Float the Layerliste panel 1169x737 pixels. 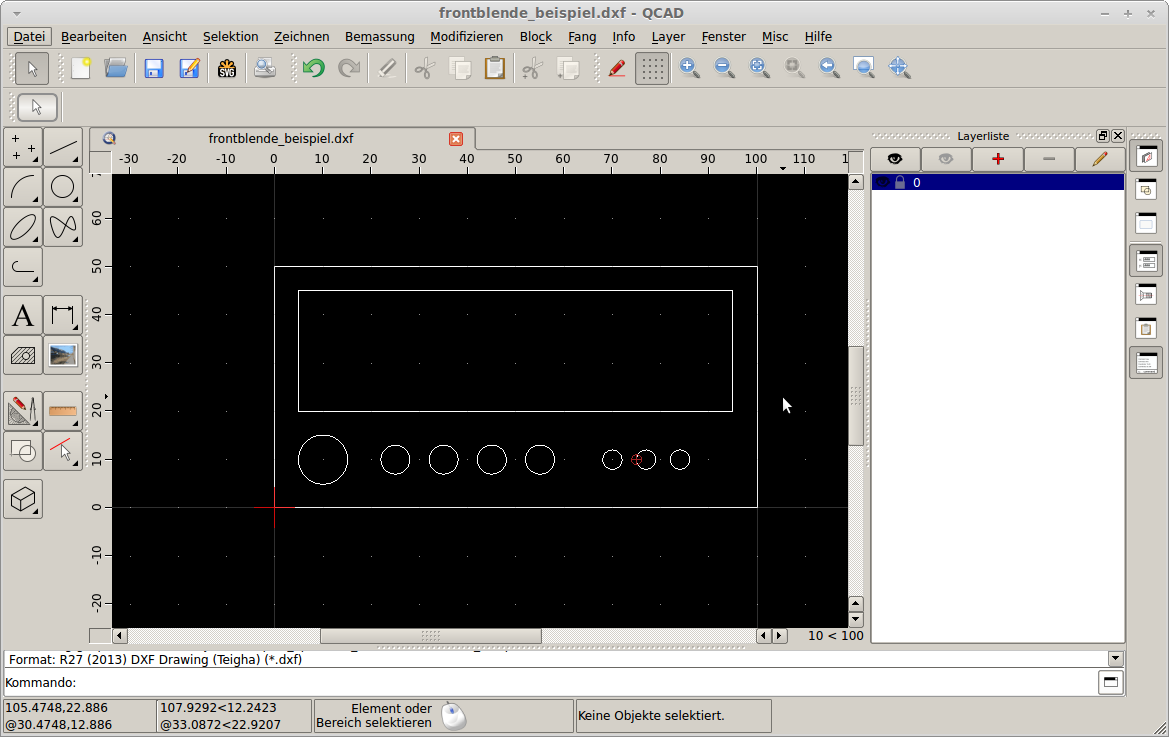[1103, 136]
